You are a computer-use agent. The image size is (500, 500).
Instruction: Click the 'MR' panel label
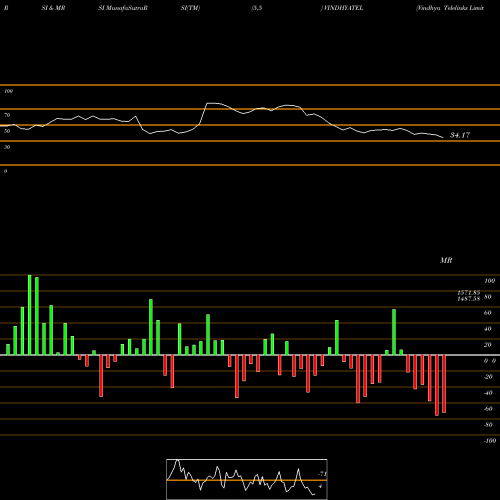[446, 260]
